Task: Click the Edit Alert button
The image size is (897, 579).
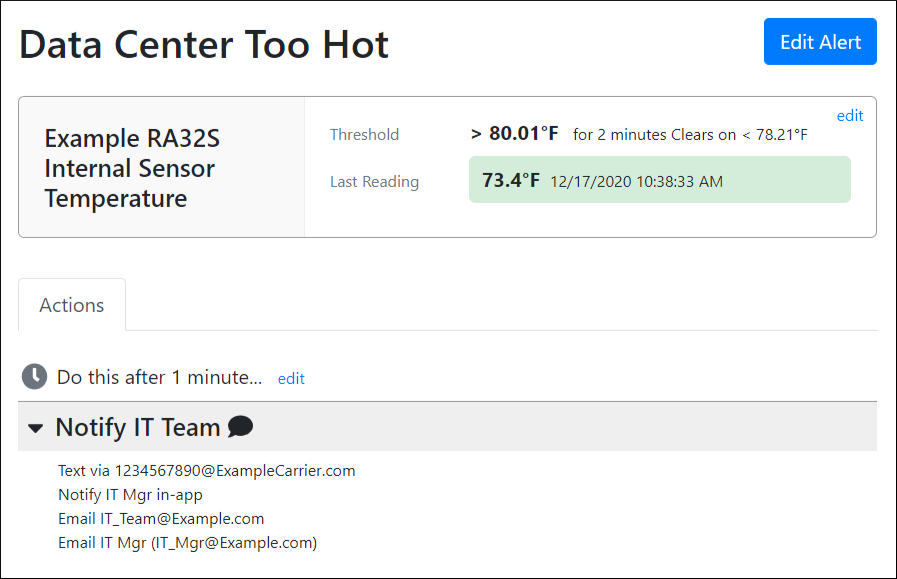Action: [x=819, y=42]
